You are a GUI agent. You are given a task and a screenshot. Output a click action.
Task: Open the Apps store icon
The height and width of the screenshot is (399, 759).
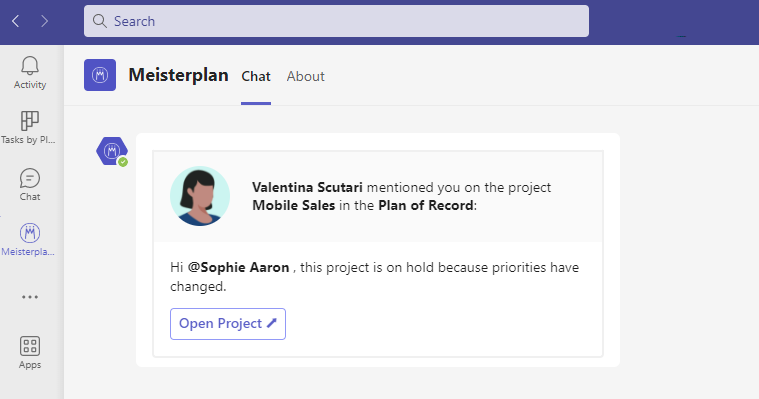pos(30,353)
